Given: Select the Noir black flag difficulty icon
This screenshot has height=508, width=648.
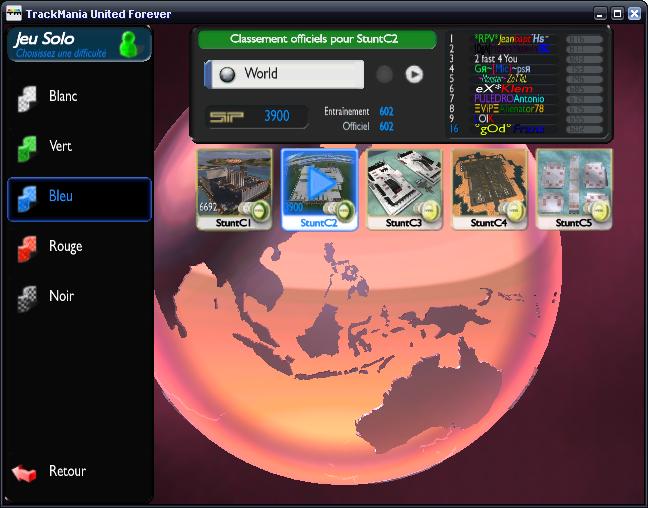Looking at the screenshot, I should tap(27, 297).
